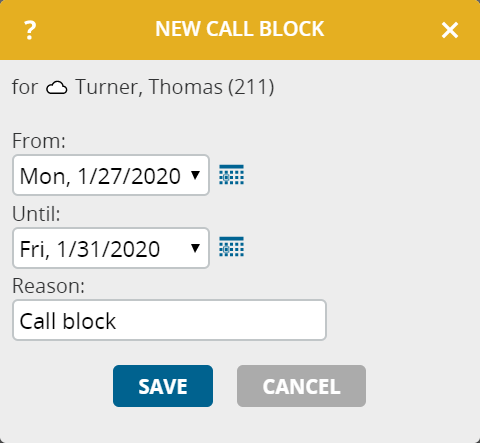Open the Until date calendar picker icon
480x443 pixels.
[x=231, y=247]
